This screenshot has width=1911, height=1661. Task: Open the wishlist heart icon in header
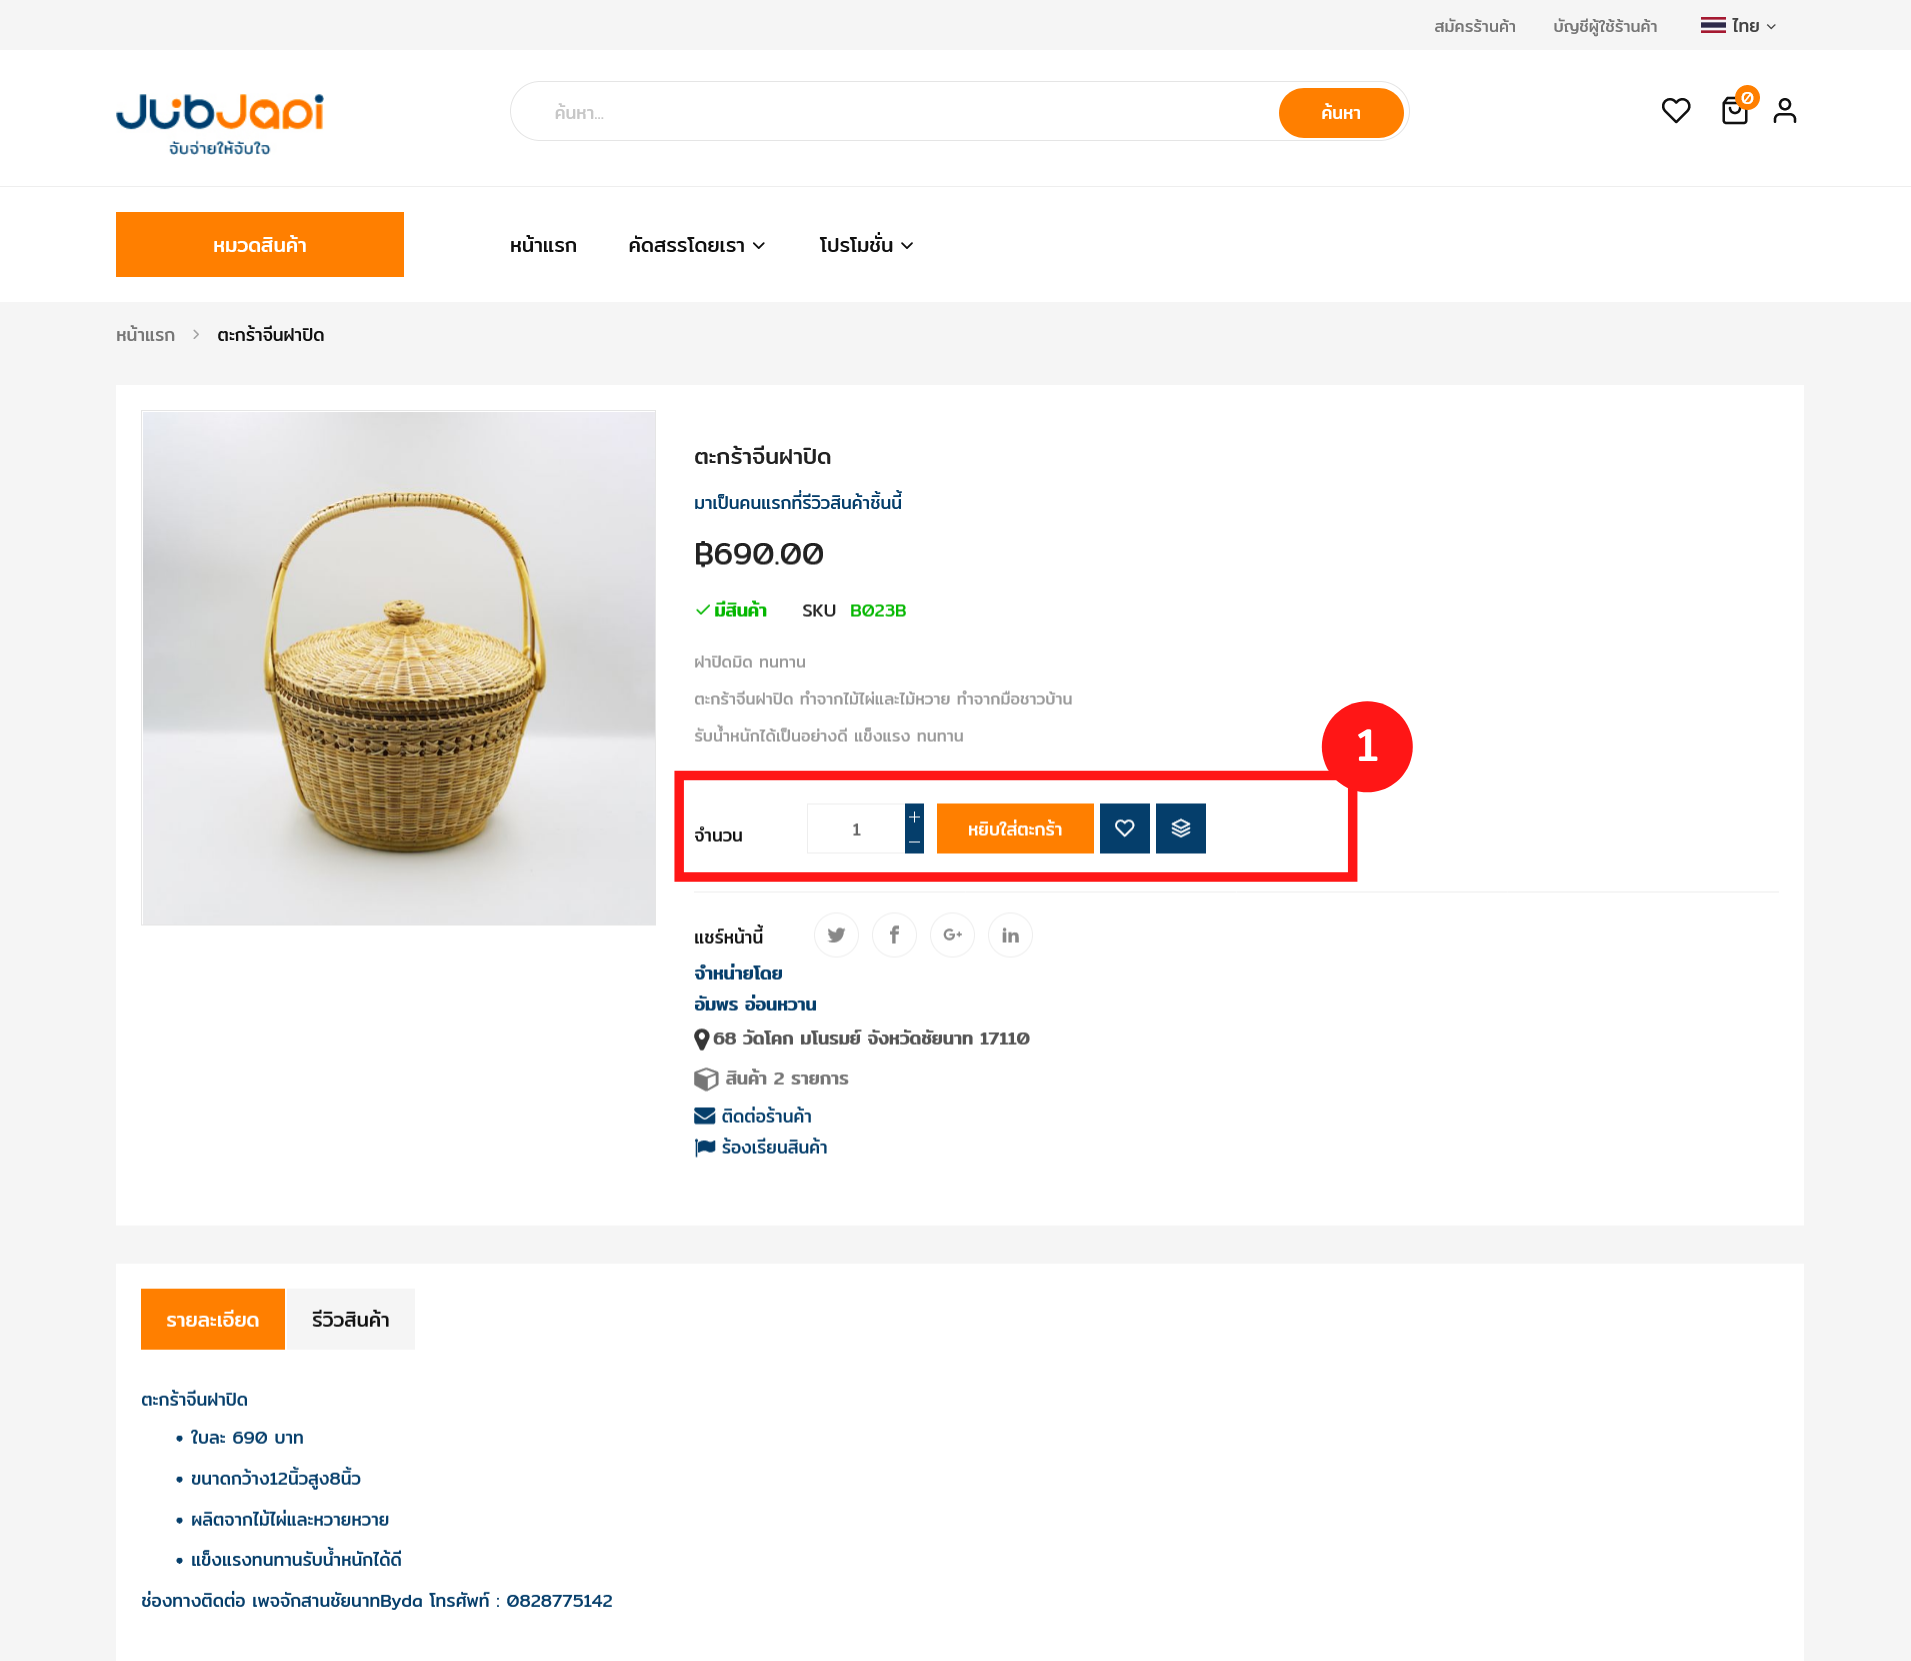(x=1676, y=110)
